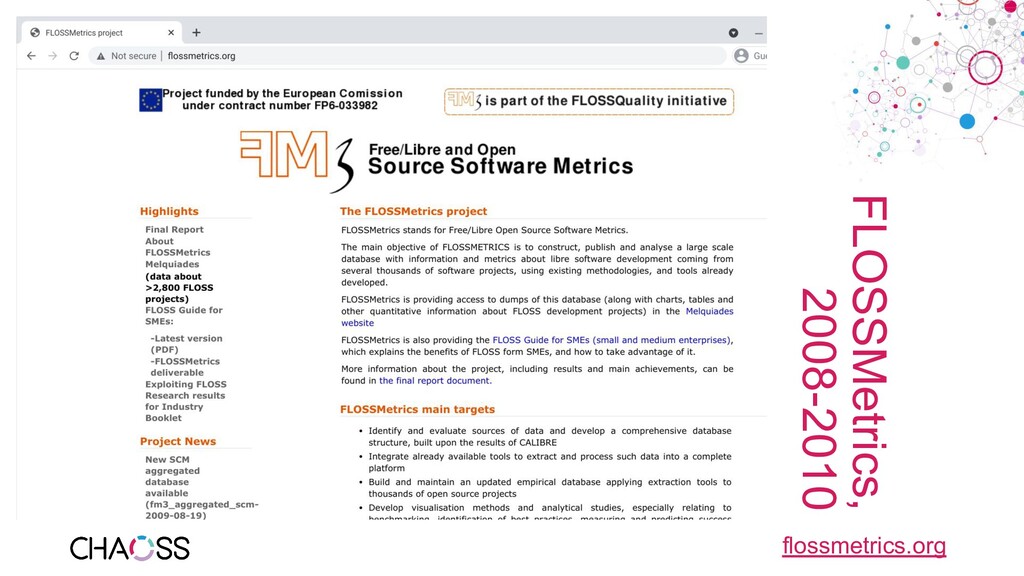Reload the flossmetrics.org page

tap(74, 56)
